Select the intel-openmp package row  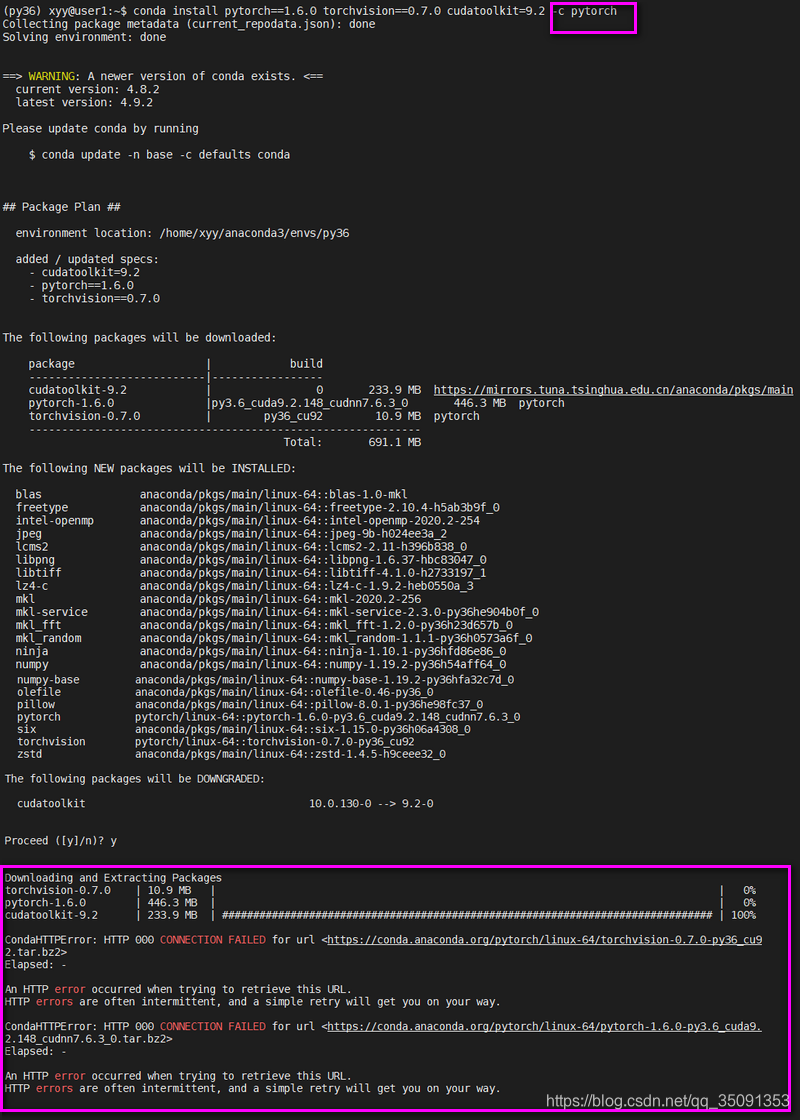click(247, 520)
